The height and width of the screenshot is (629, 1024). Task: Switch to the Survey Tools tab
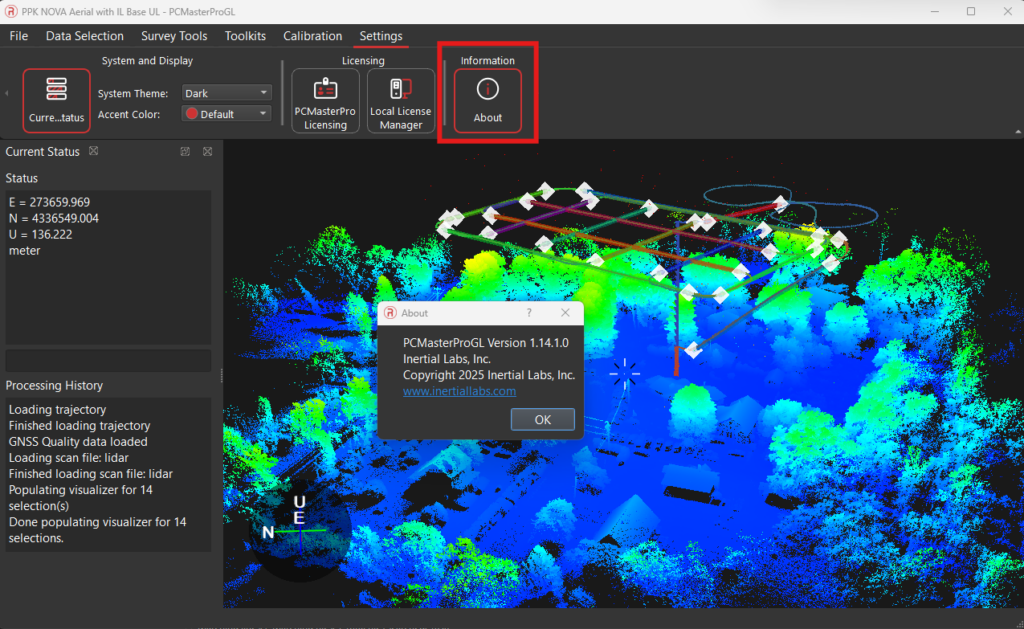pyautogui.click(x=174, y=36)
